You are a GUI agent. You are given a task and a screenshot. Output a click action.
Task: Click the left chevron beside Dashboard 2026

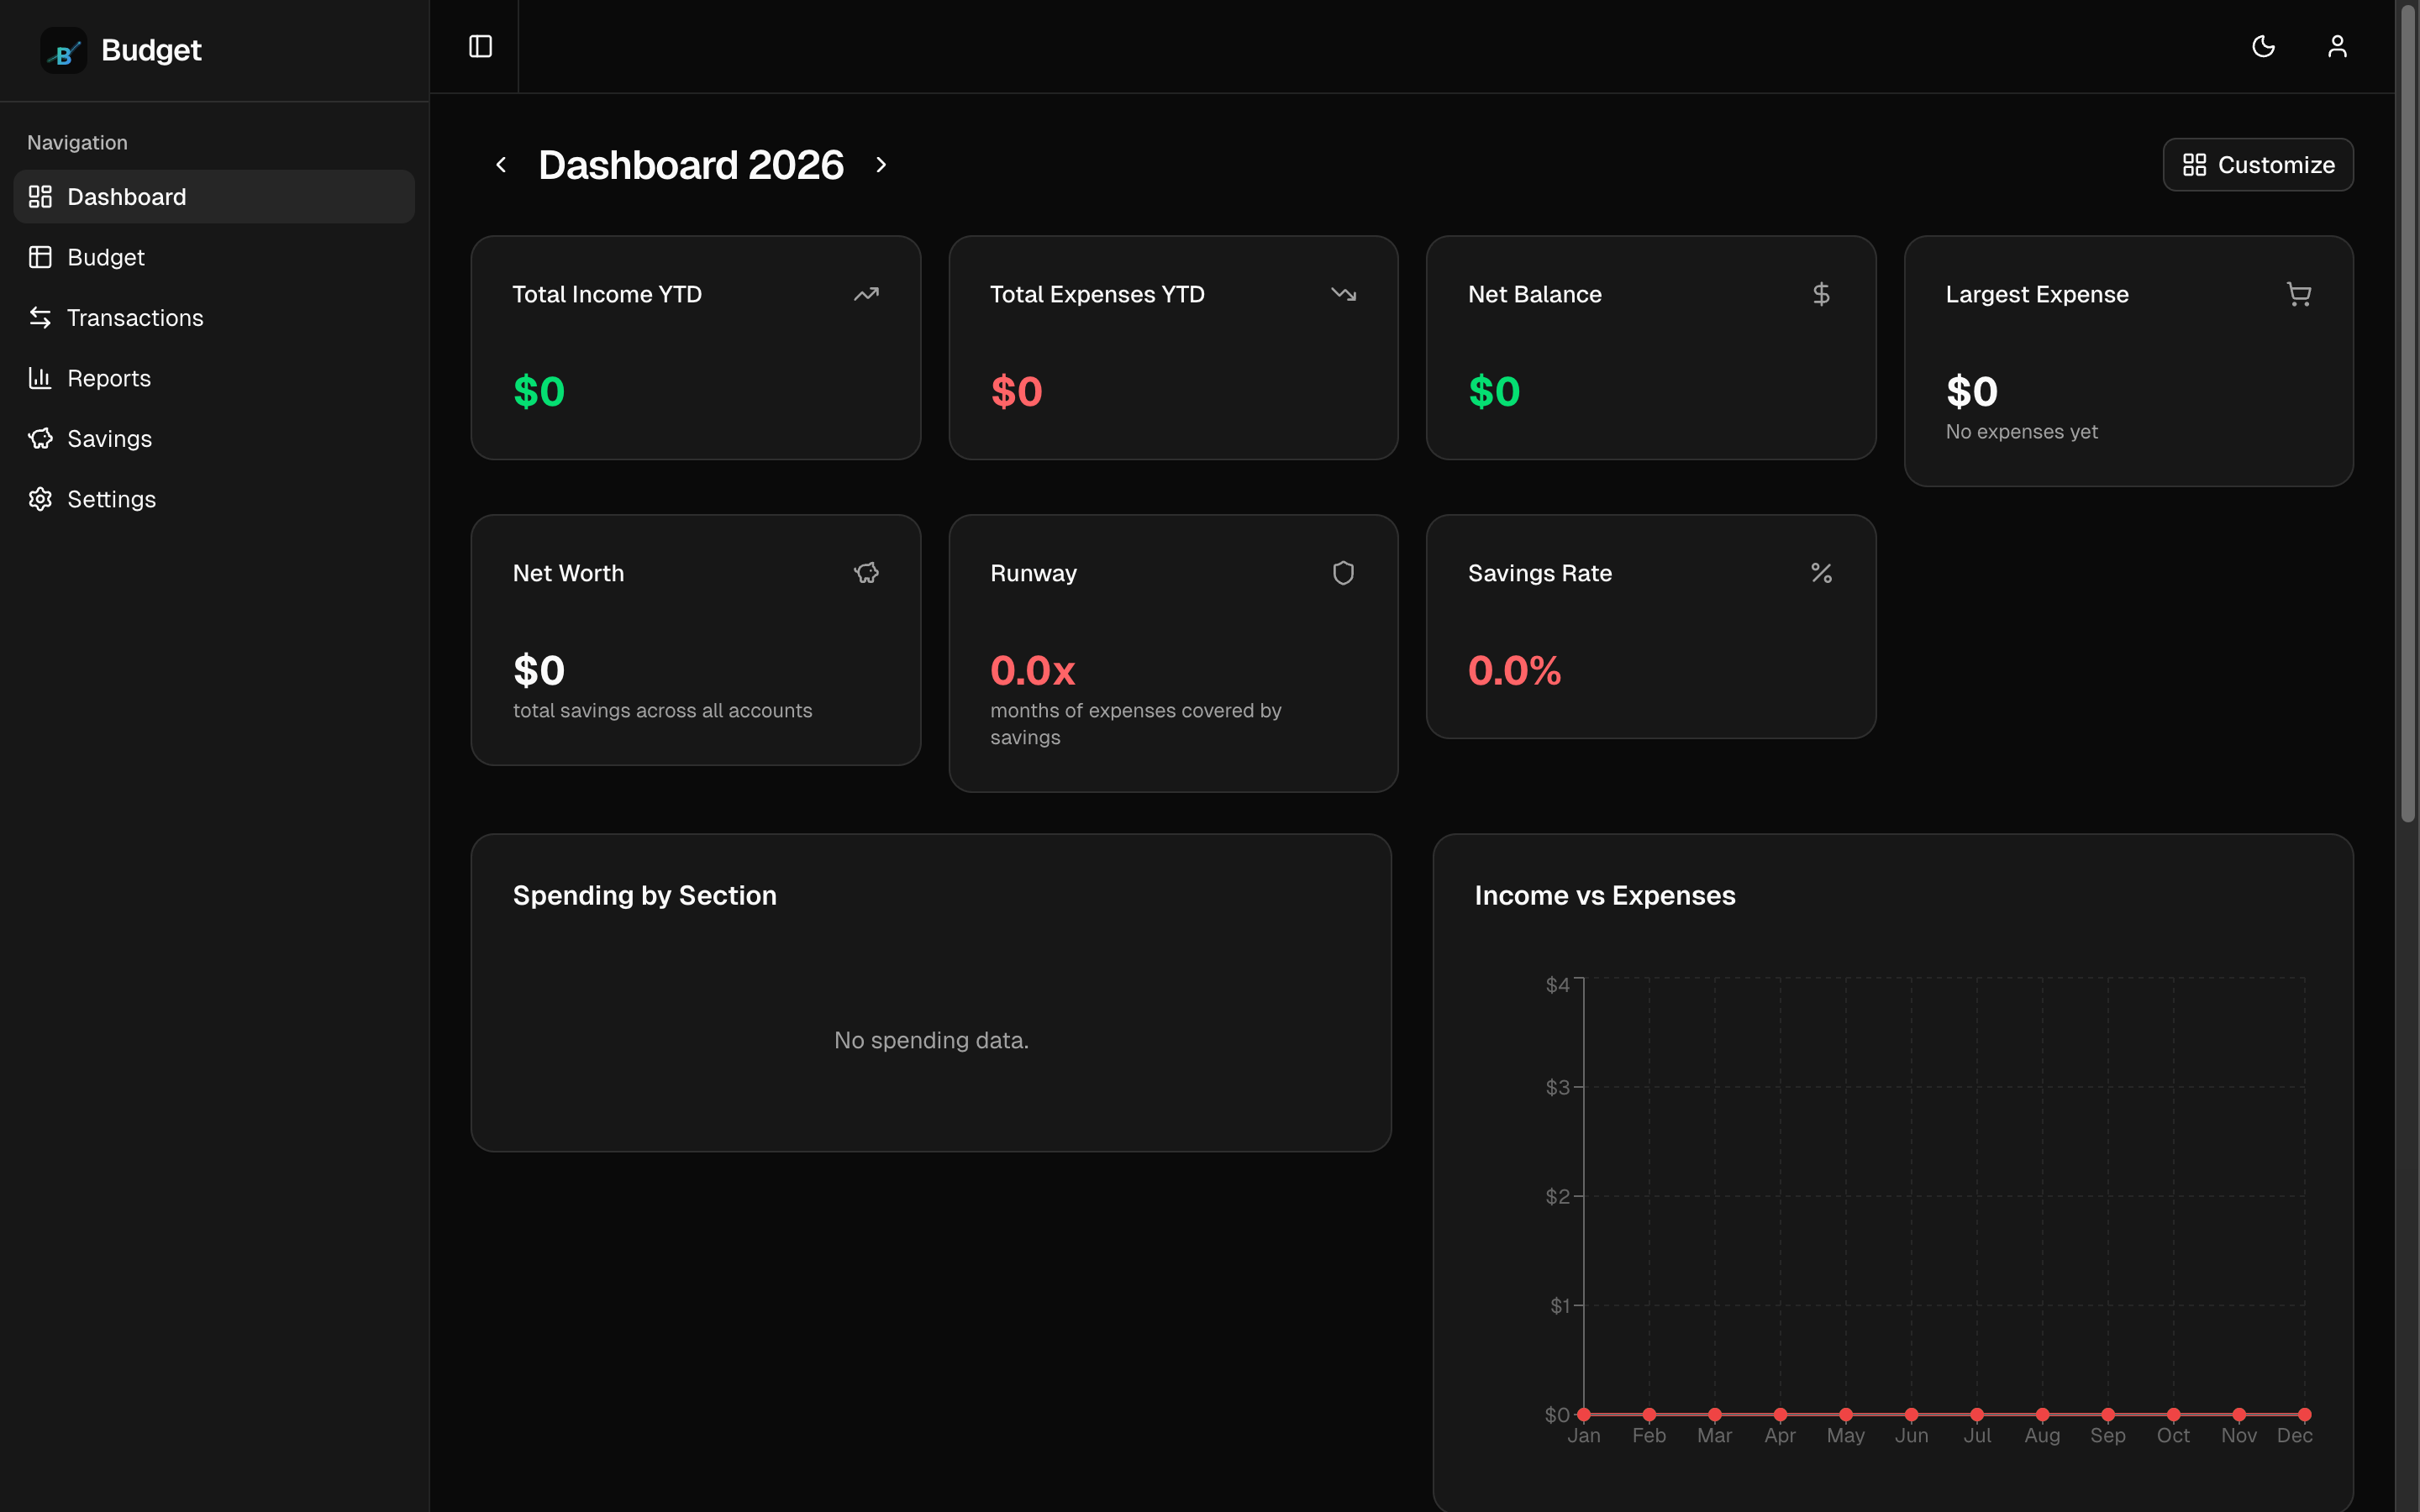click(501, 164)
